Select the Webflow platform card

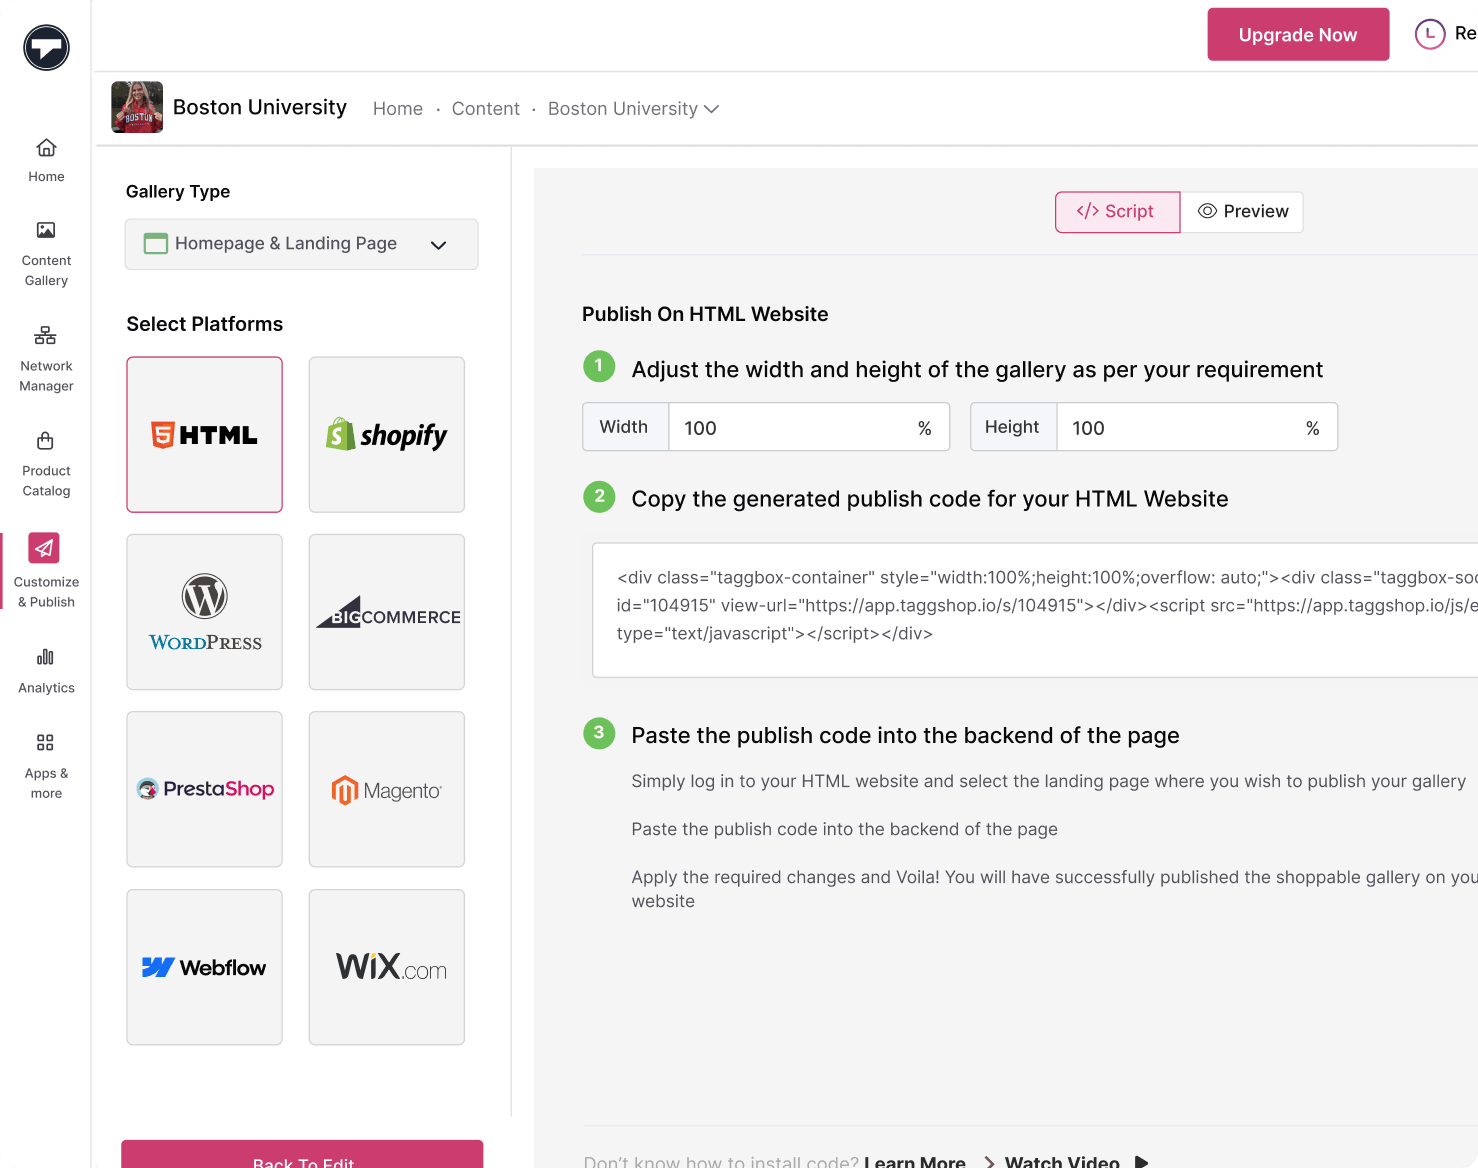point(205,967)
